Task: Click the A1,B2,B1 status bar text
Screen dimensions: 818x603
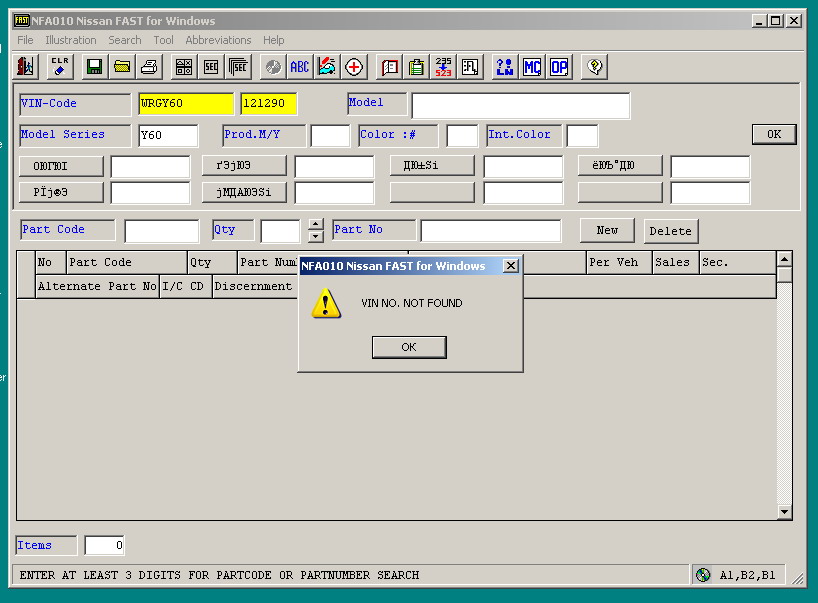Action: click(x=747, y=575)
